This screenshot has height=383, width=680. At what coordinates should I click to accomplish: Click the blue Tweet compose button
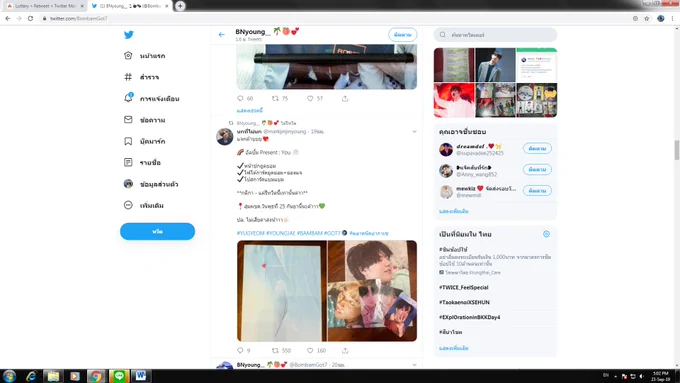[157, 231]
